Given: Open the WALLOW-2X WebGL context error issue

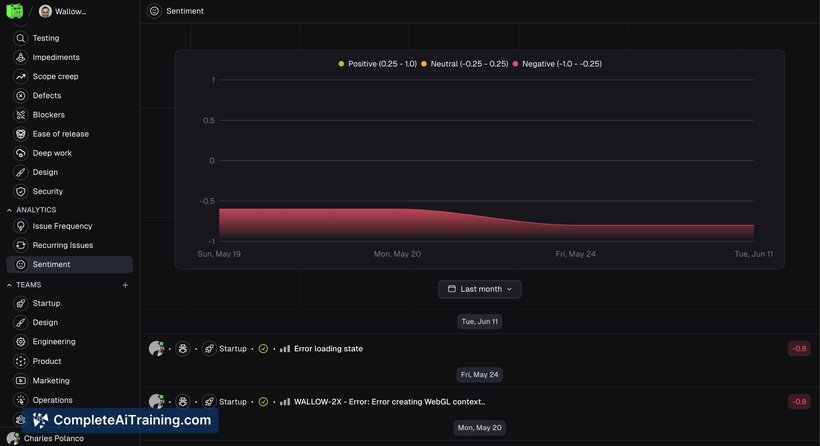Looking at the screenshot, I should (x=389, y=402).
